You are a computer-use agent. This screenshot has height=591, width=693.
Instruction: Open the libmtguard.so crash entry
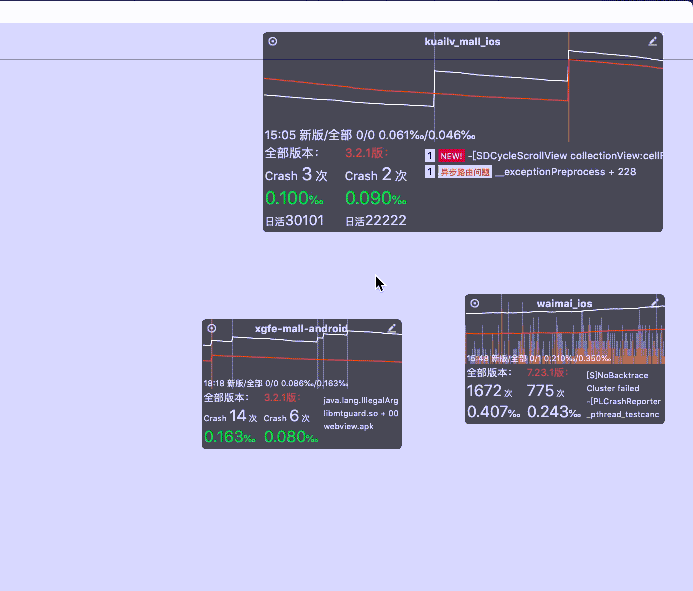click(361, 413)
